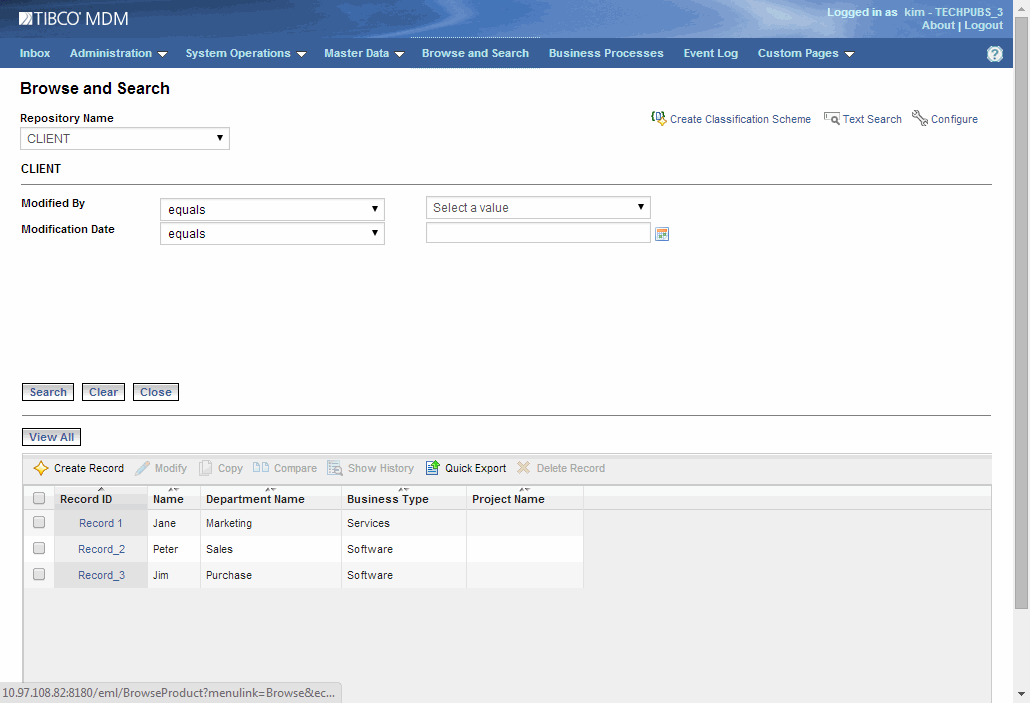This screenshot has height=703, width=1030.
Task: Open the Record_3 link
Action: pos(101,575)
